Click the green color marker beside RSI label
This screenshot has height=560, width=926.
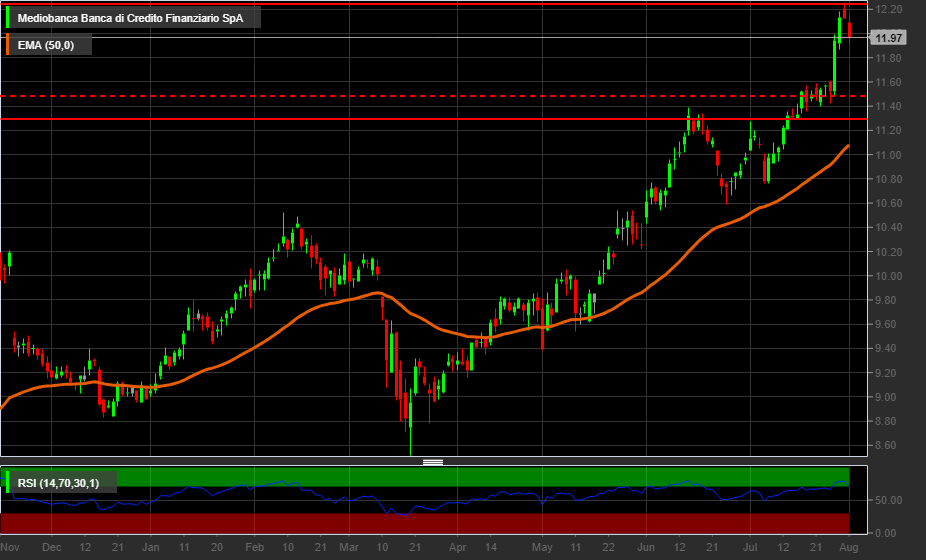(x=7, y=483)
